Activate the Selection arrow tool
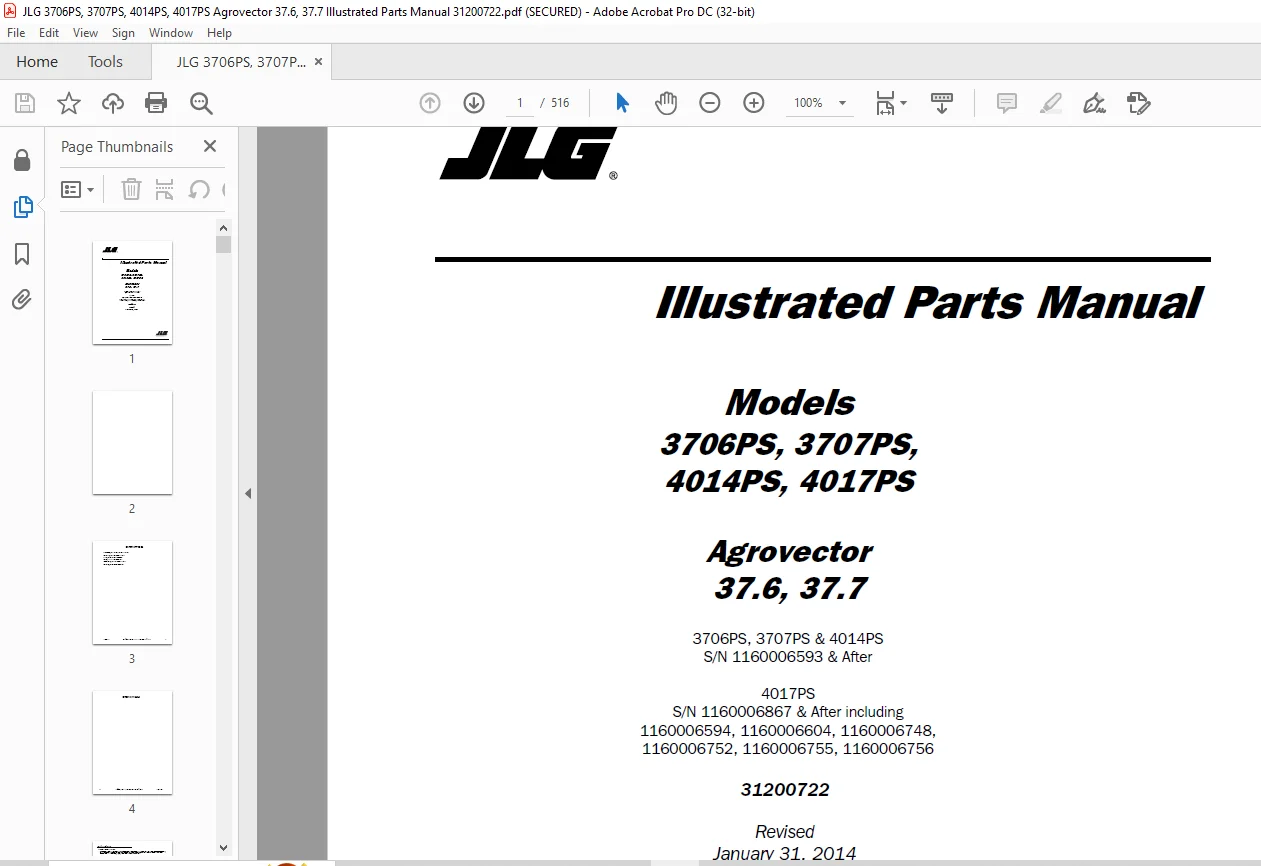Image resolution: width=1261 pixels, height=866 pixels. coord(623,103)
